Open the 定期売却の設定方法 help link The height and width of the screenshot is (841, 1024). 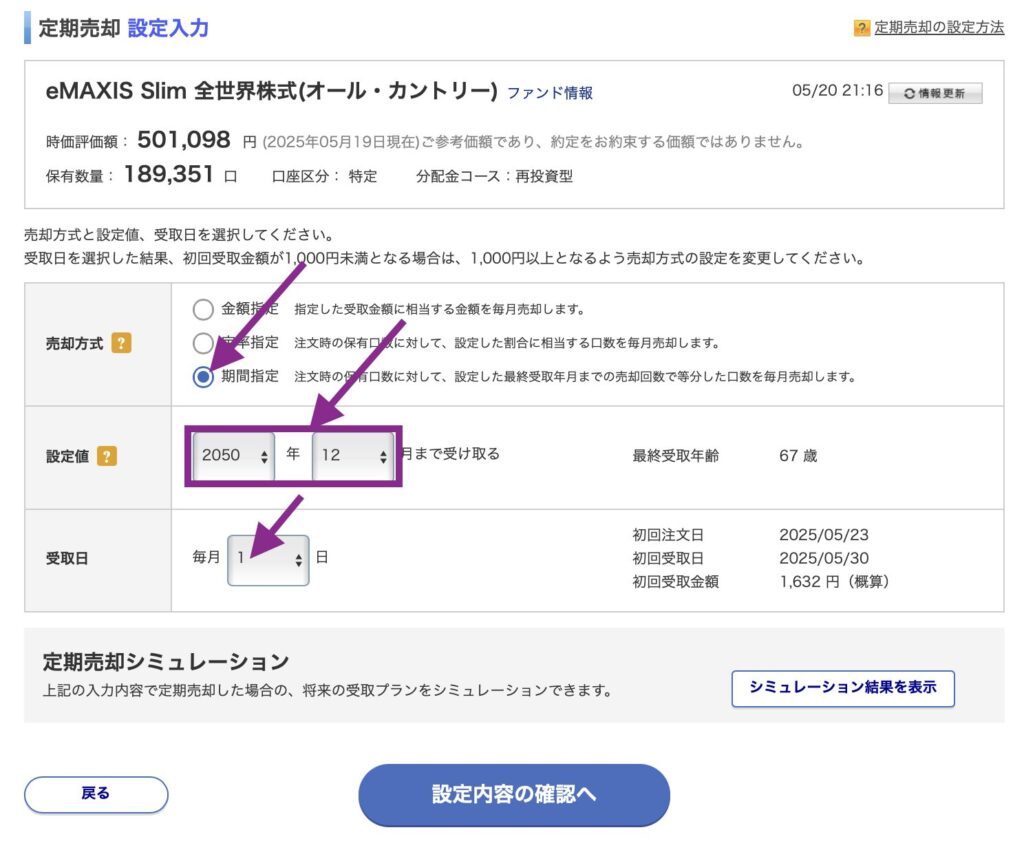coord(939,27)
